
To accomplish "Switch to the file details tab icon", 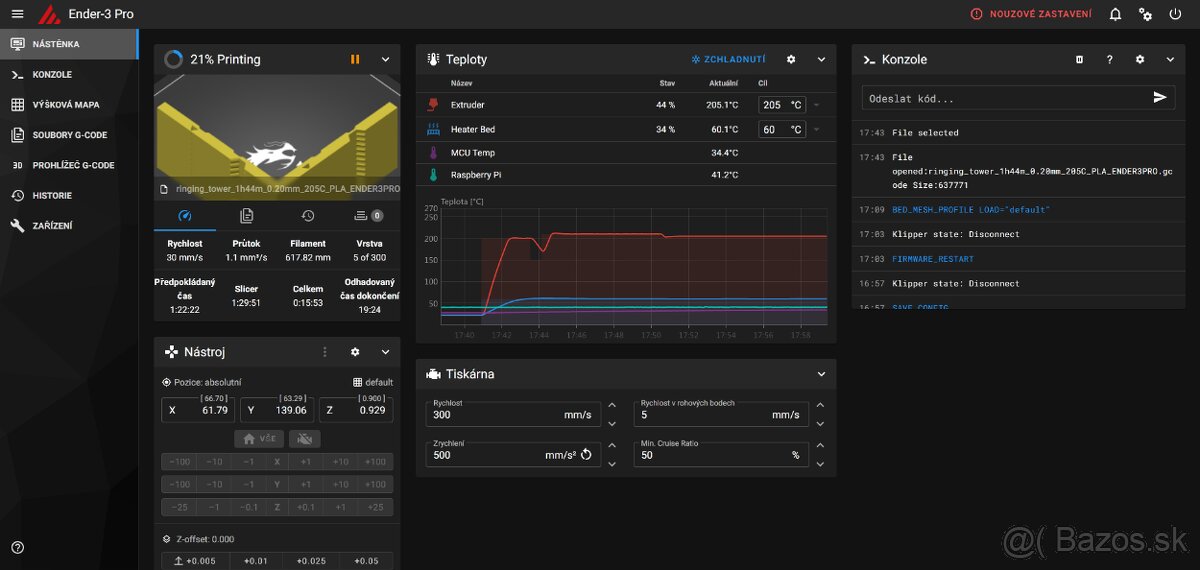I will pos(247,215).
